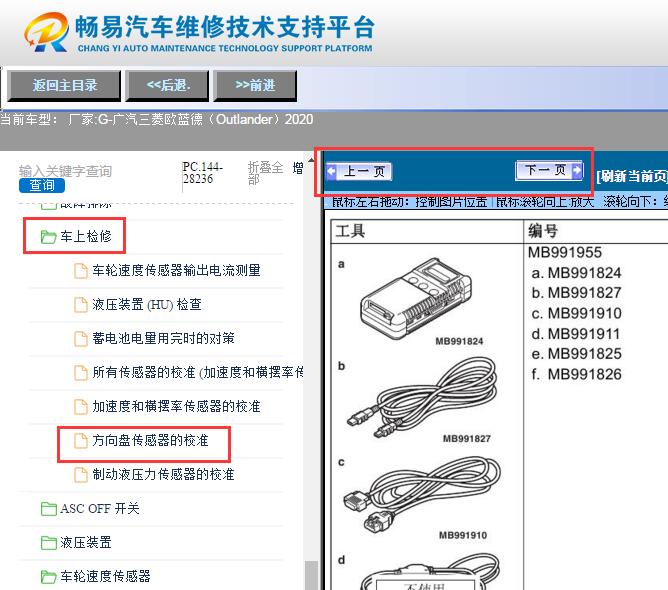Open 制动液压力传感器的校准 document
Image resolution: width=668 pixels, height=590 pixels.
163,475
